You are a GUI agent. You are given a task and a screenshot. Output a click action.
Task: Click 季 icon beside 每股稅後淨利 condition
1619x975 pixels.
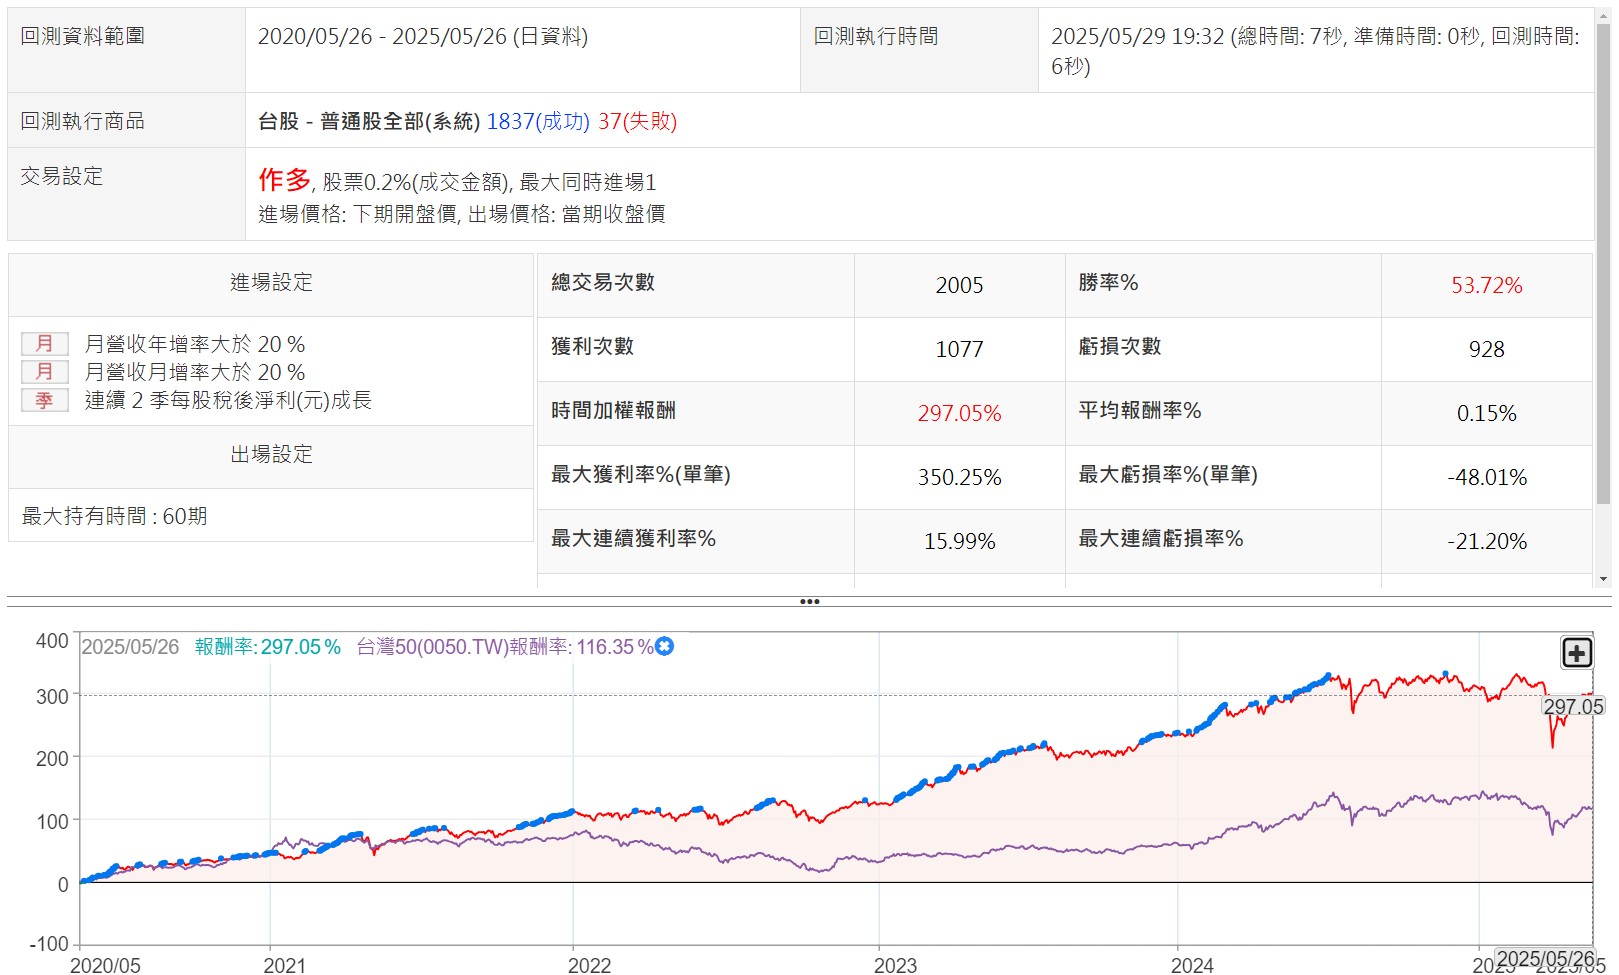[45, 400]
